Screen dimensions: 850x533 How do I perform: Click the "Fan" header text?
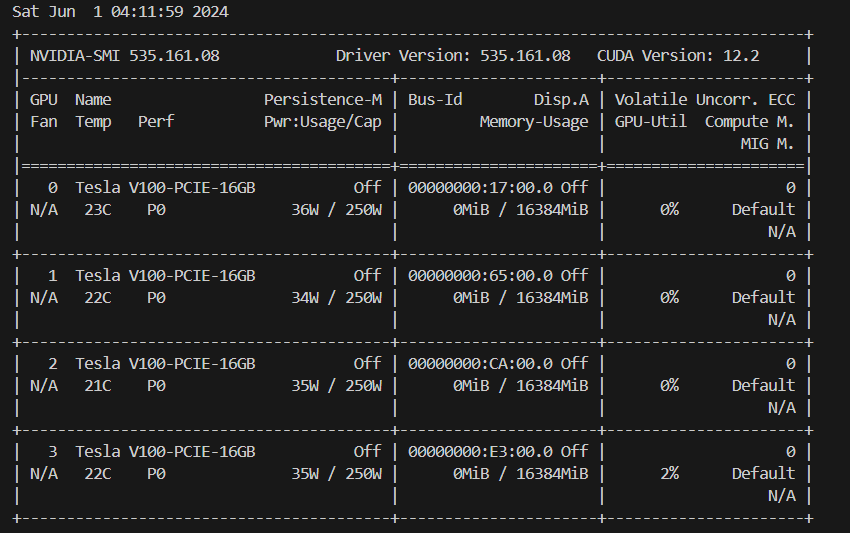click(44, 121)
